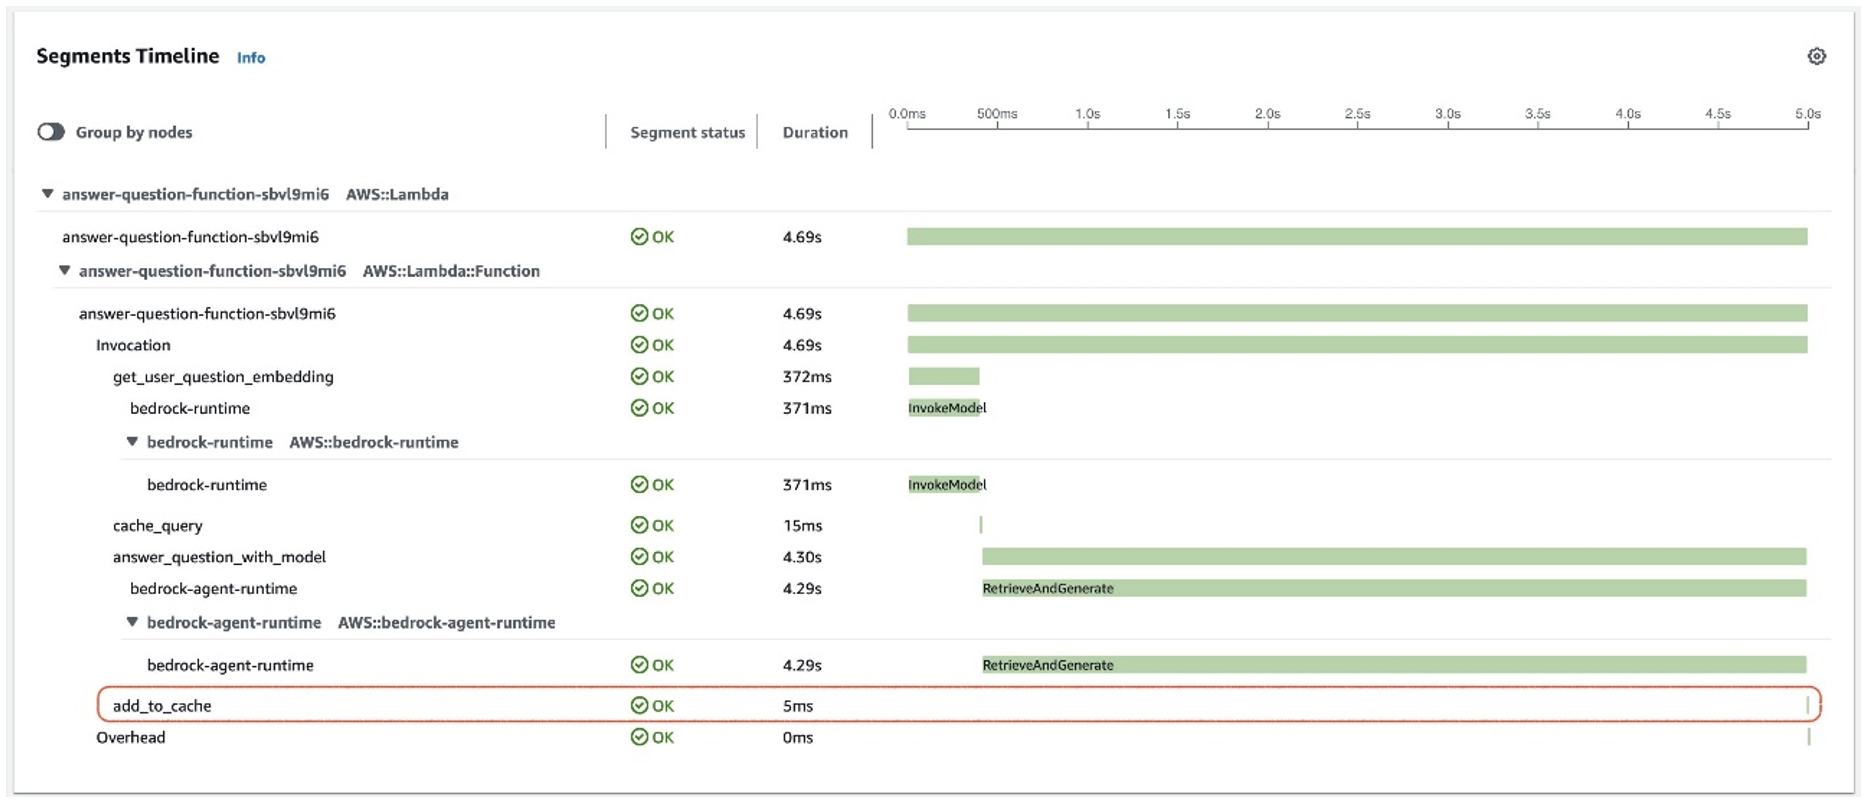Select the add_to_cache segment row
1867x802 pixels.
[x=959, y=705]
